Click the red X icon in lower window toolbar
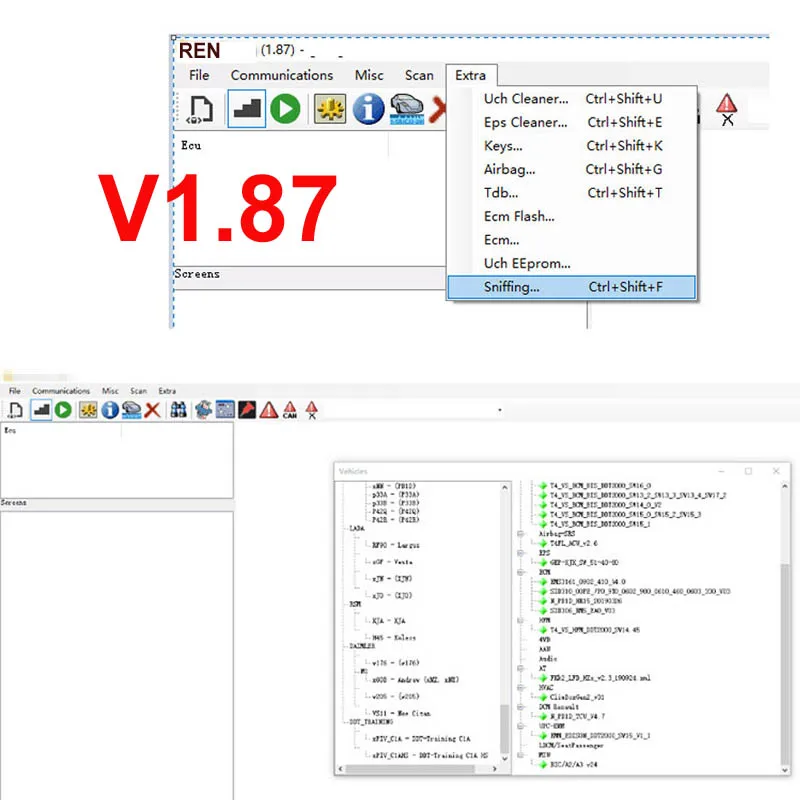 [152, 410]
